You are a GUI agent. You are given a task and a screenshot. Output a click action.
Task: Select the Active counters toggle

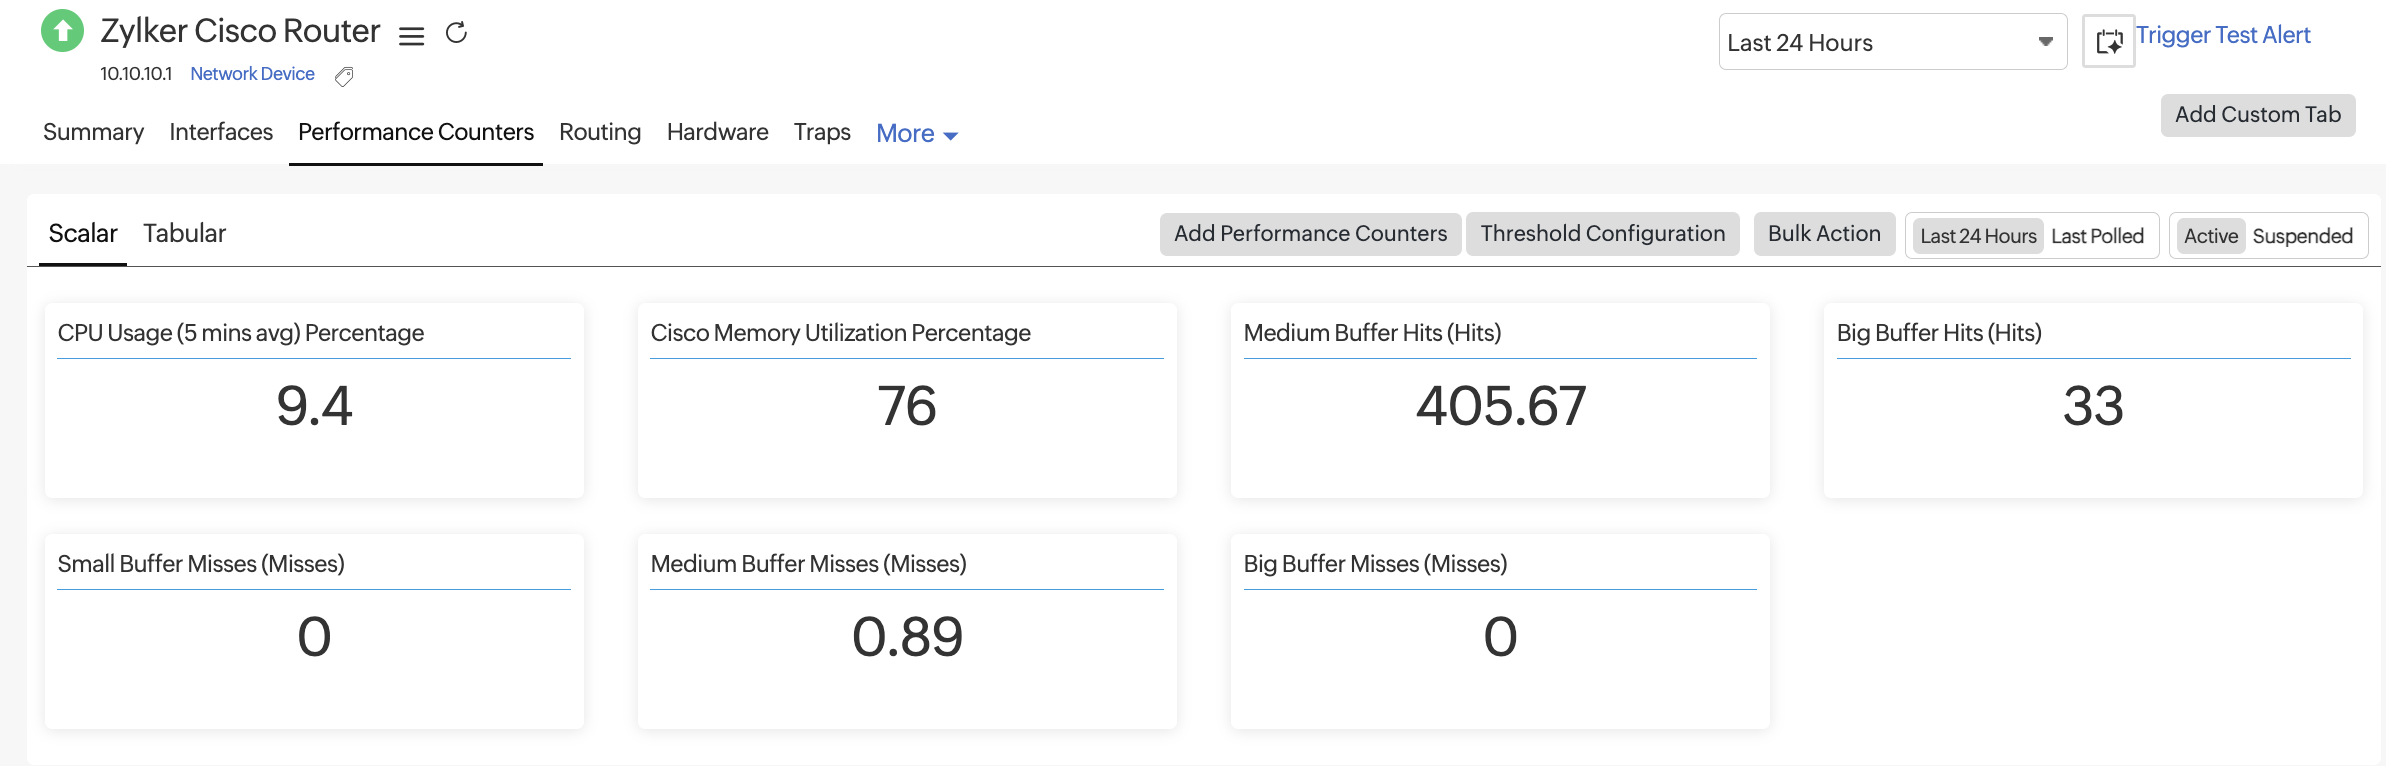point(2210,236)
